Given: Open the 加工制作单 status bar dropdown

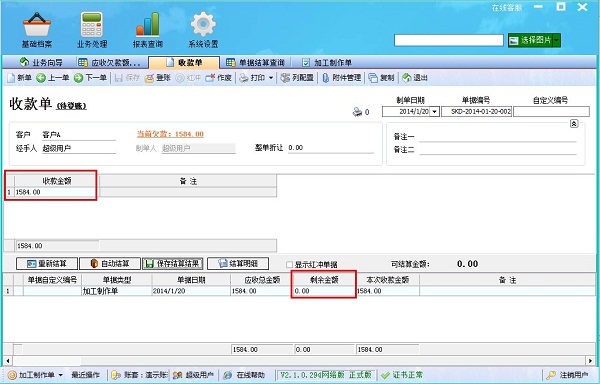Looking at the screenshot, I should point(60,375).
